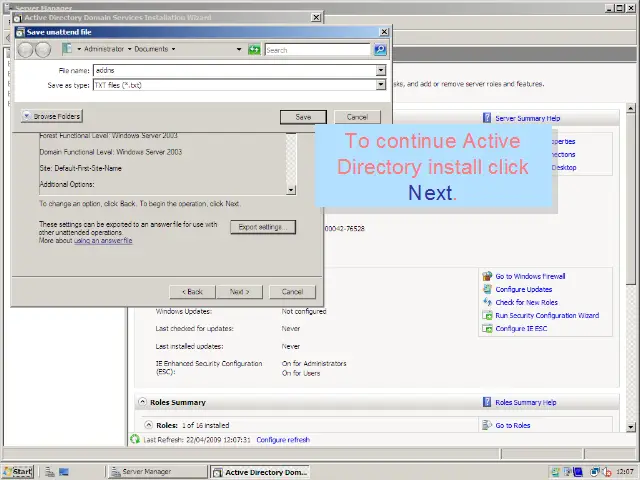Click Next in the Active Directory wizard

240,292
